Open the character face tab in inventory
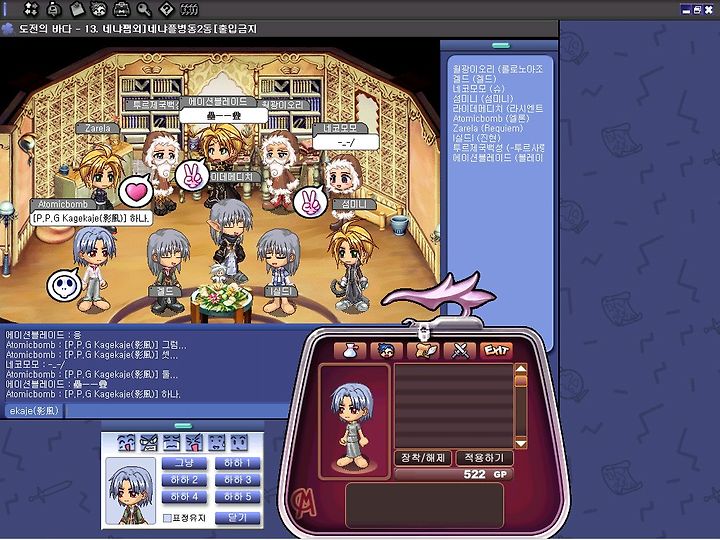Image resolution: width=720 pixels, height=540 pixels. coord(387,351)
